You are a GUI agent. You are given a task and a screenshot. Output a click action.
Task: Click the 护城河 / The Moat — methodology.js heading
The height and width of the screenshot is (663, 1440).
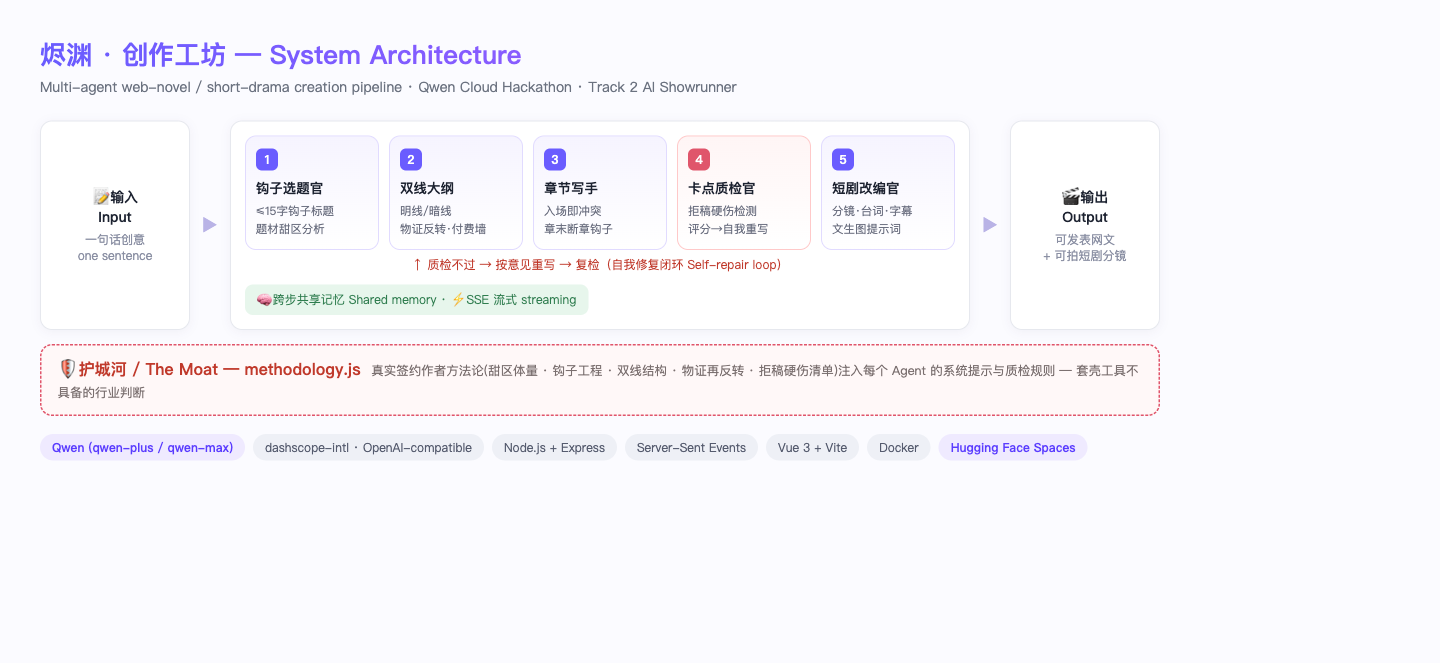click(210, 369)
